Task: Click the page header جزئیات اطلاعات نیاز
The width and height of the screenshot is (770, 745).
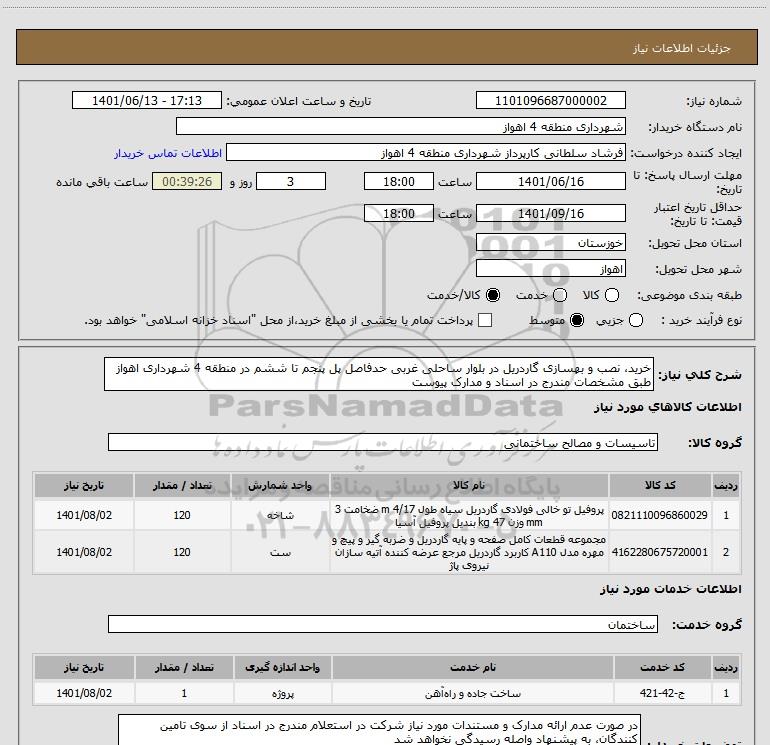Action: pyautogui.click(x=682, y=48)
